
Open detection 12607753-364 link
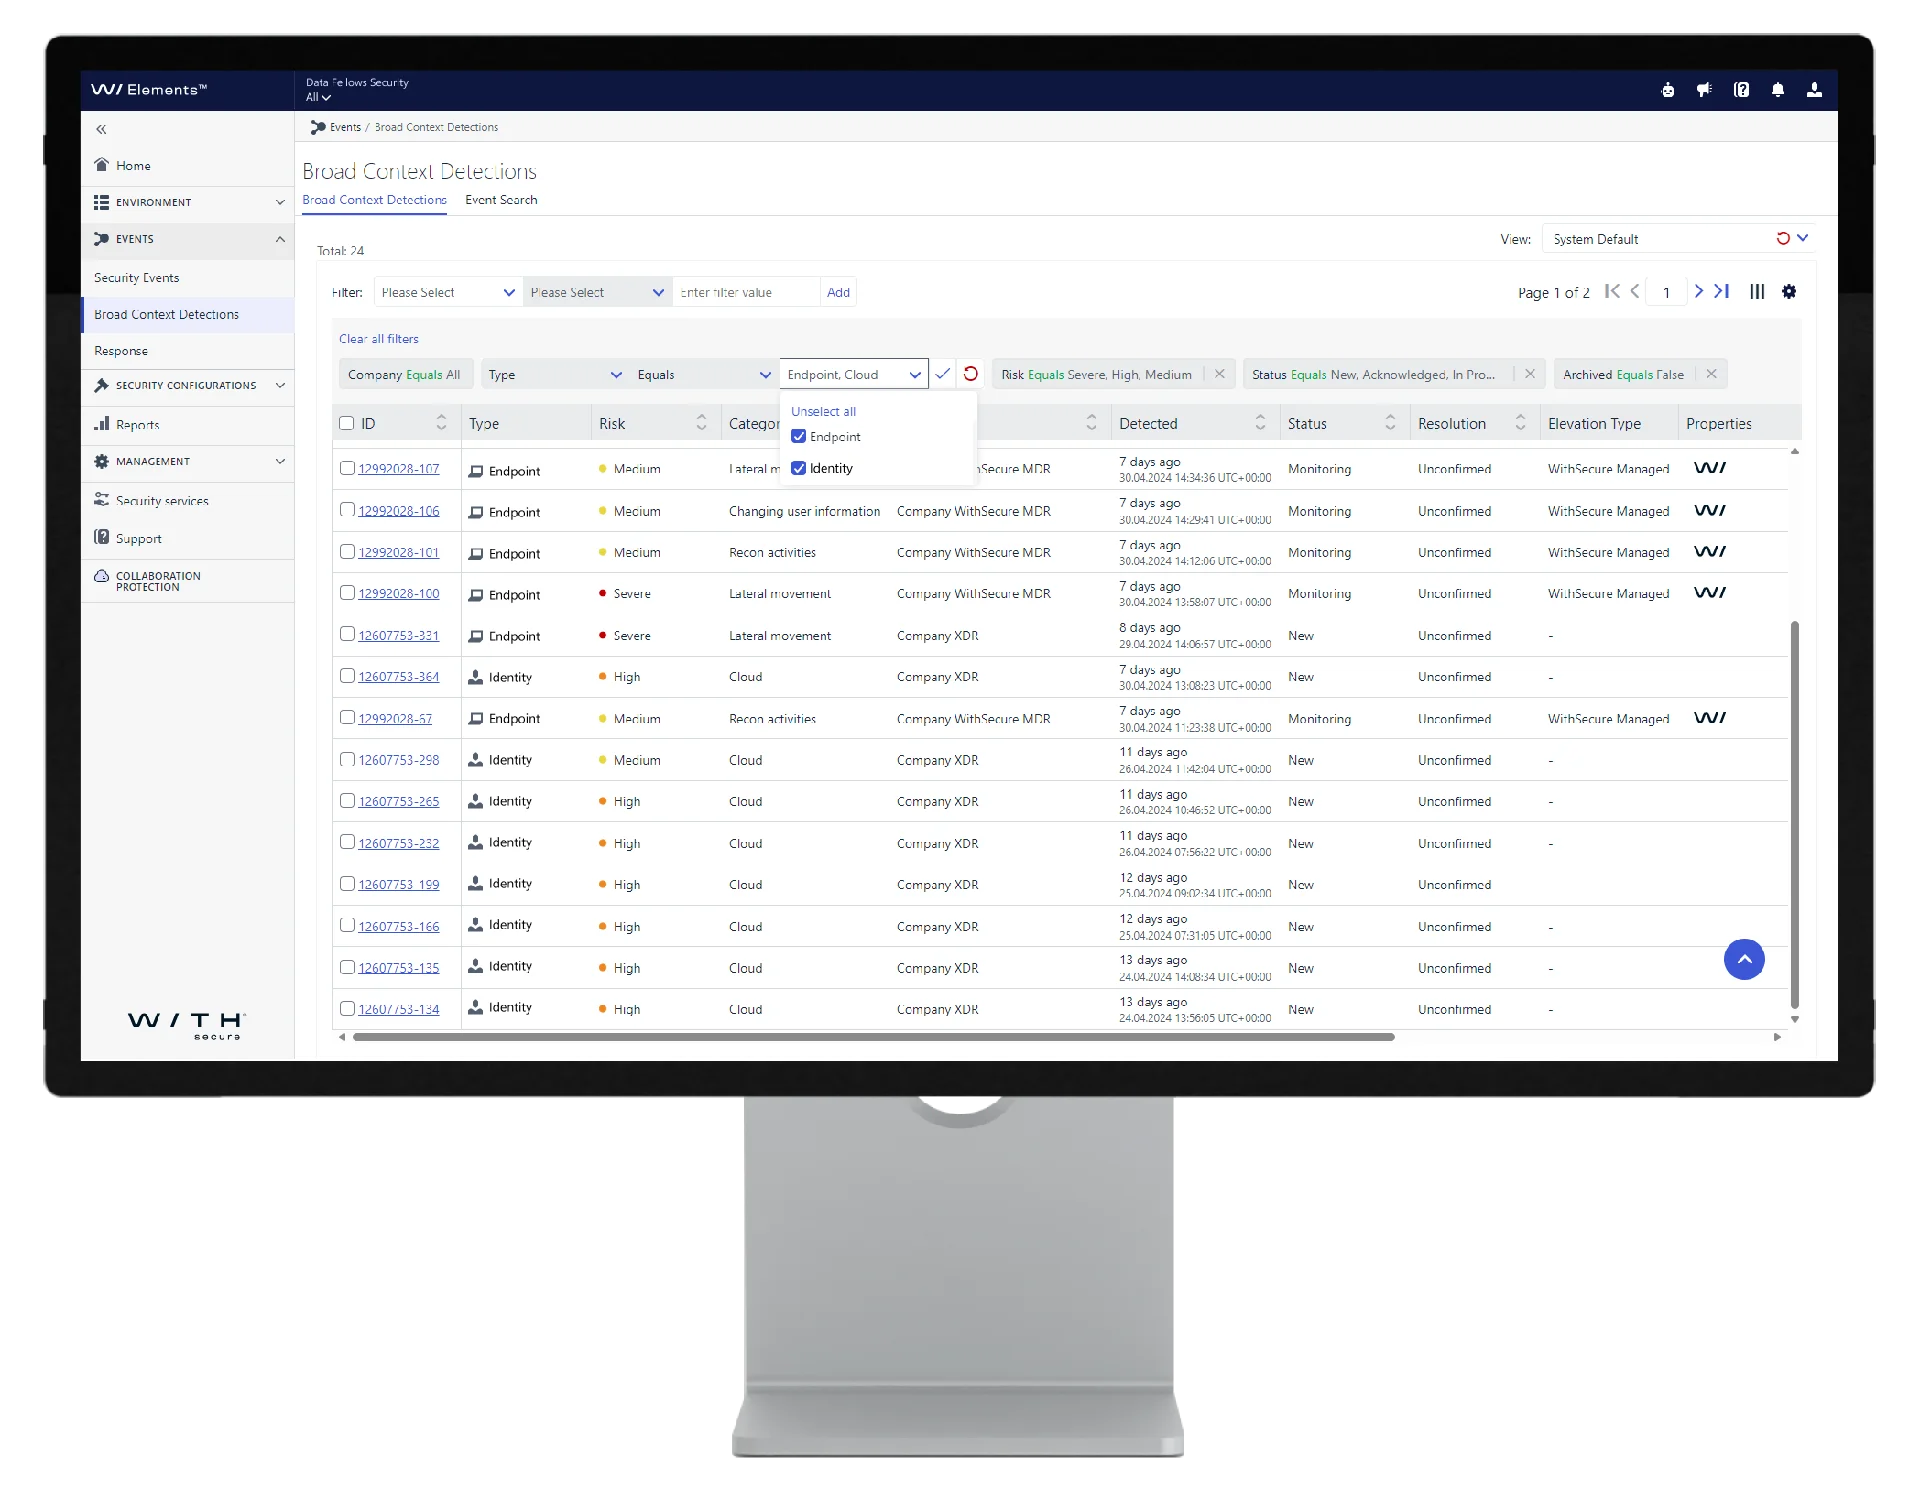click(x=398, y=677)
